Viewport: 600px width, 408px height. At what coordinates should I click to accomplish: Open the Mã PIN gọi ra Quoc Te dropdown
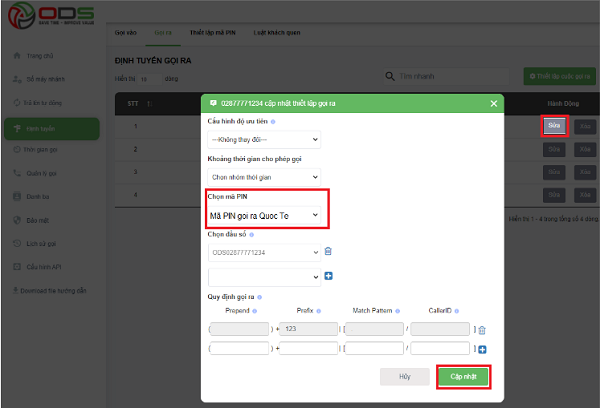264,216
